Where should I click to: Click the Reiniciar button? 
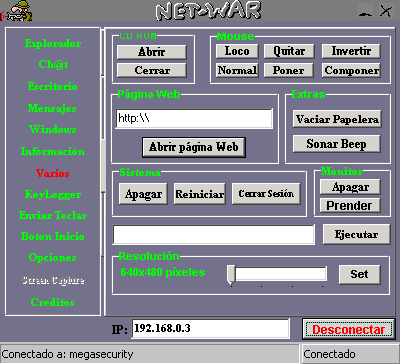pos(200,194)
